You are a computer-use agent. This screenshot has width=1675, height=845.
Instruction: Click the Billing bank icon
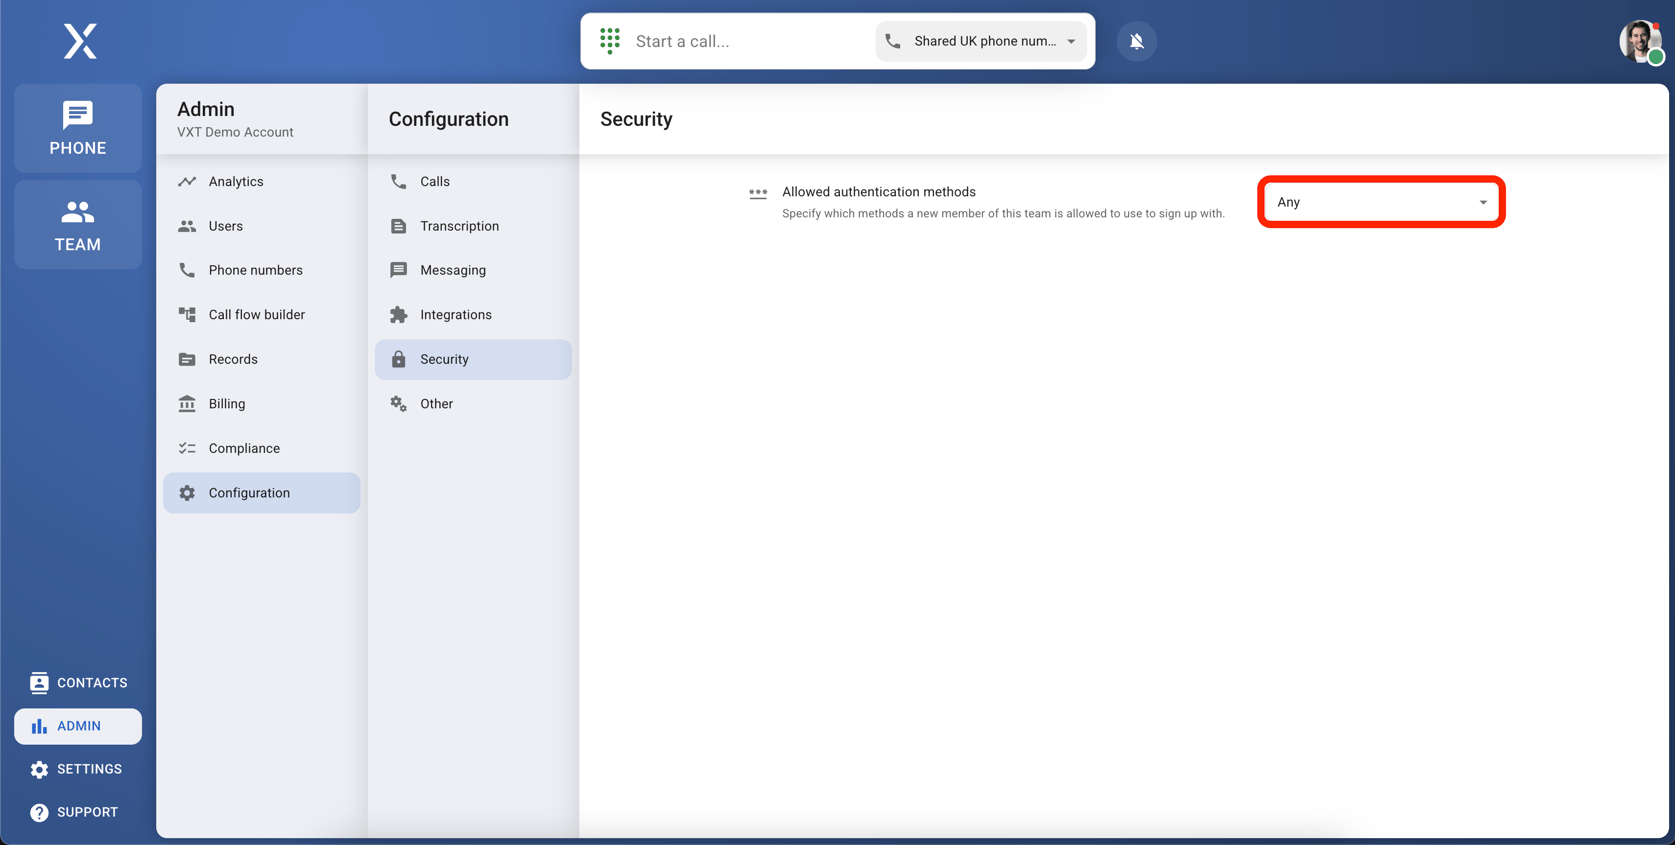(187, 404)
